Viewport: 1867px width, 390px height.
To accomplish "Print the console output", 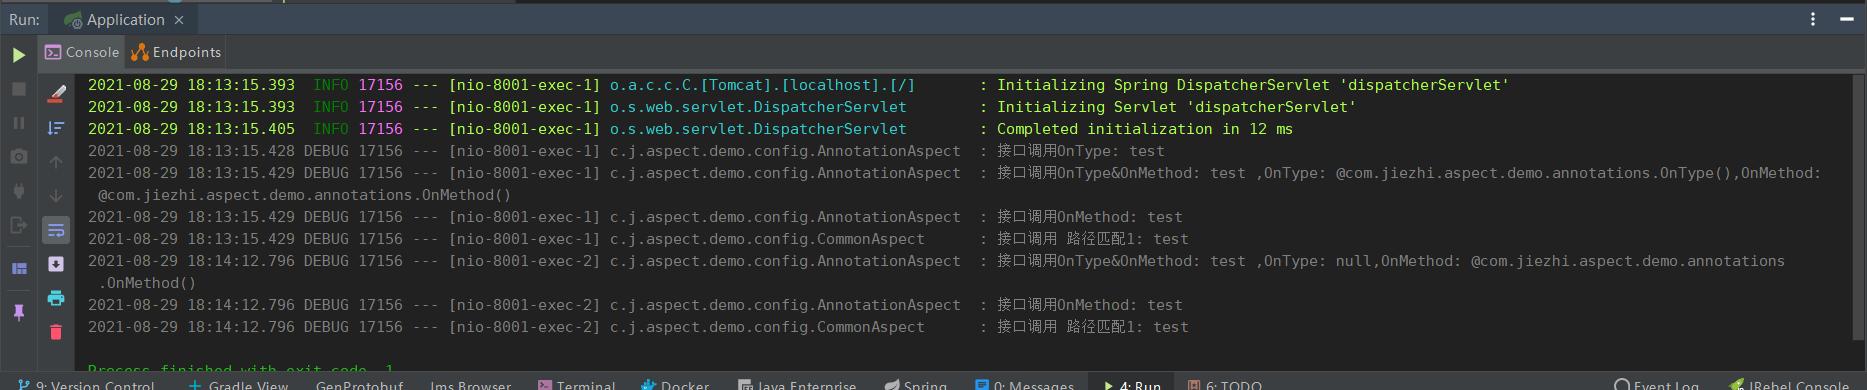I will [56, 298].
